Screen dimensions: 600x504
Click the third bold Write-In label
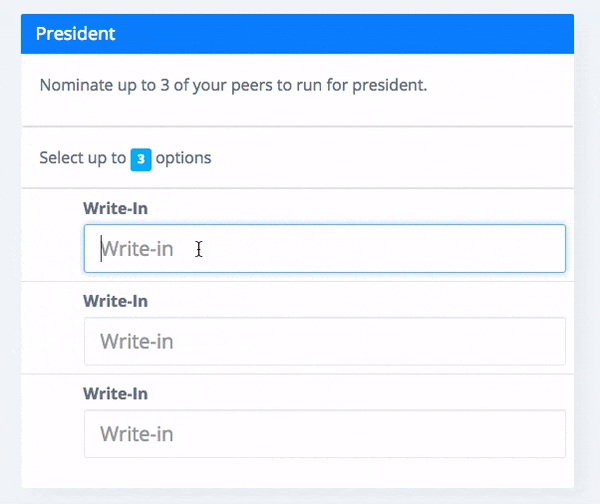point(115,394)
